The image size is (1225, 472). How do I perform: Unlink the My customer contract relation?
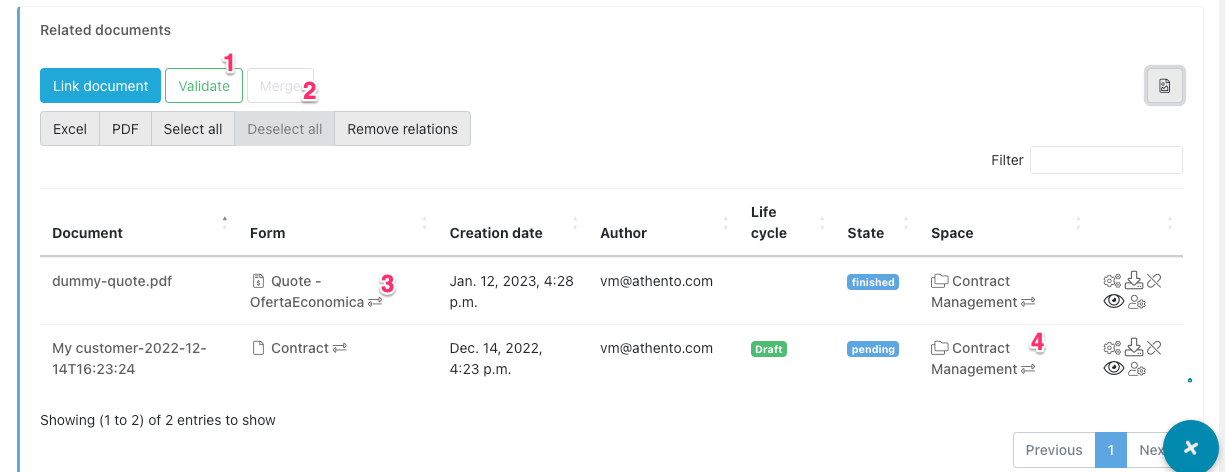coord(1153,348)
